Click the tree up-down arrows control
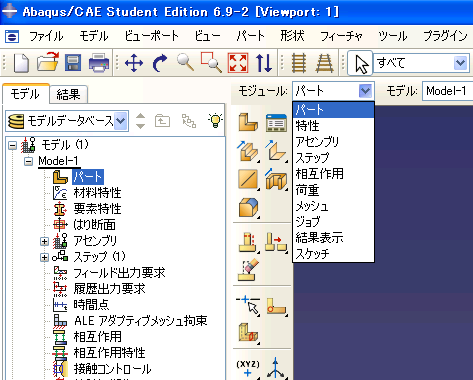The height and width of the screenshot is (380, 473). pos(141,121)
